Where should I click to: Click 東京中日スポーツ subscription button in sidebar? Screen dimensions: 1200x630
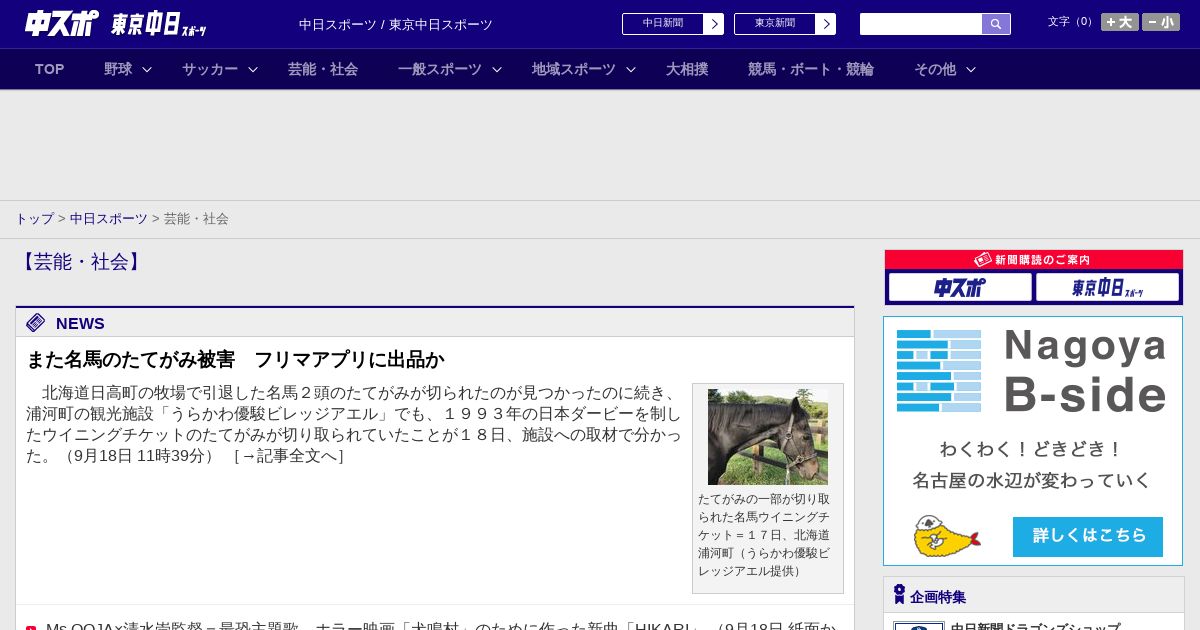(1107, 287)
